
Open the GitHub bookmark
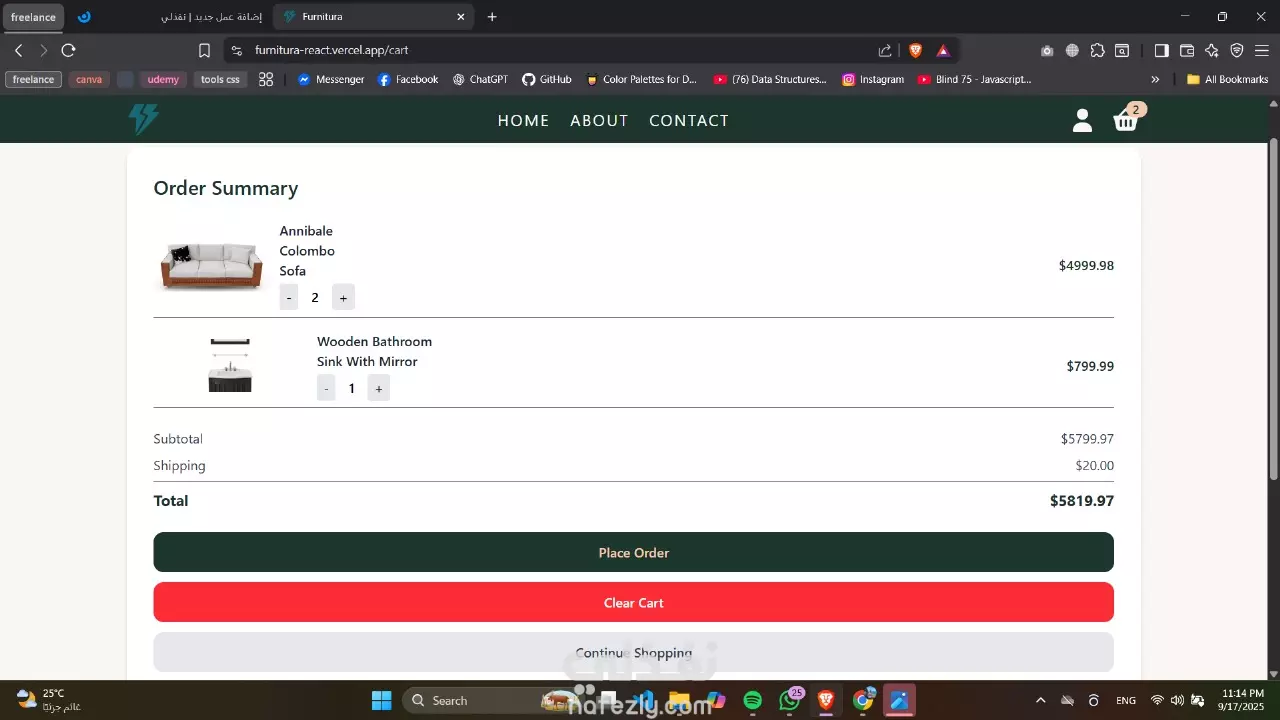pyautogui.click(x=547, y=79)
